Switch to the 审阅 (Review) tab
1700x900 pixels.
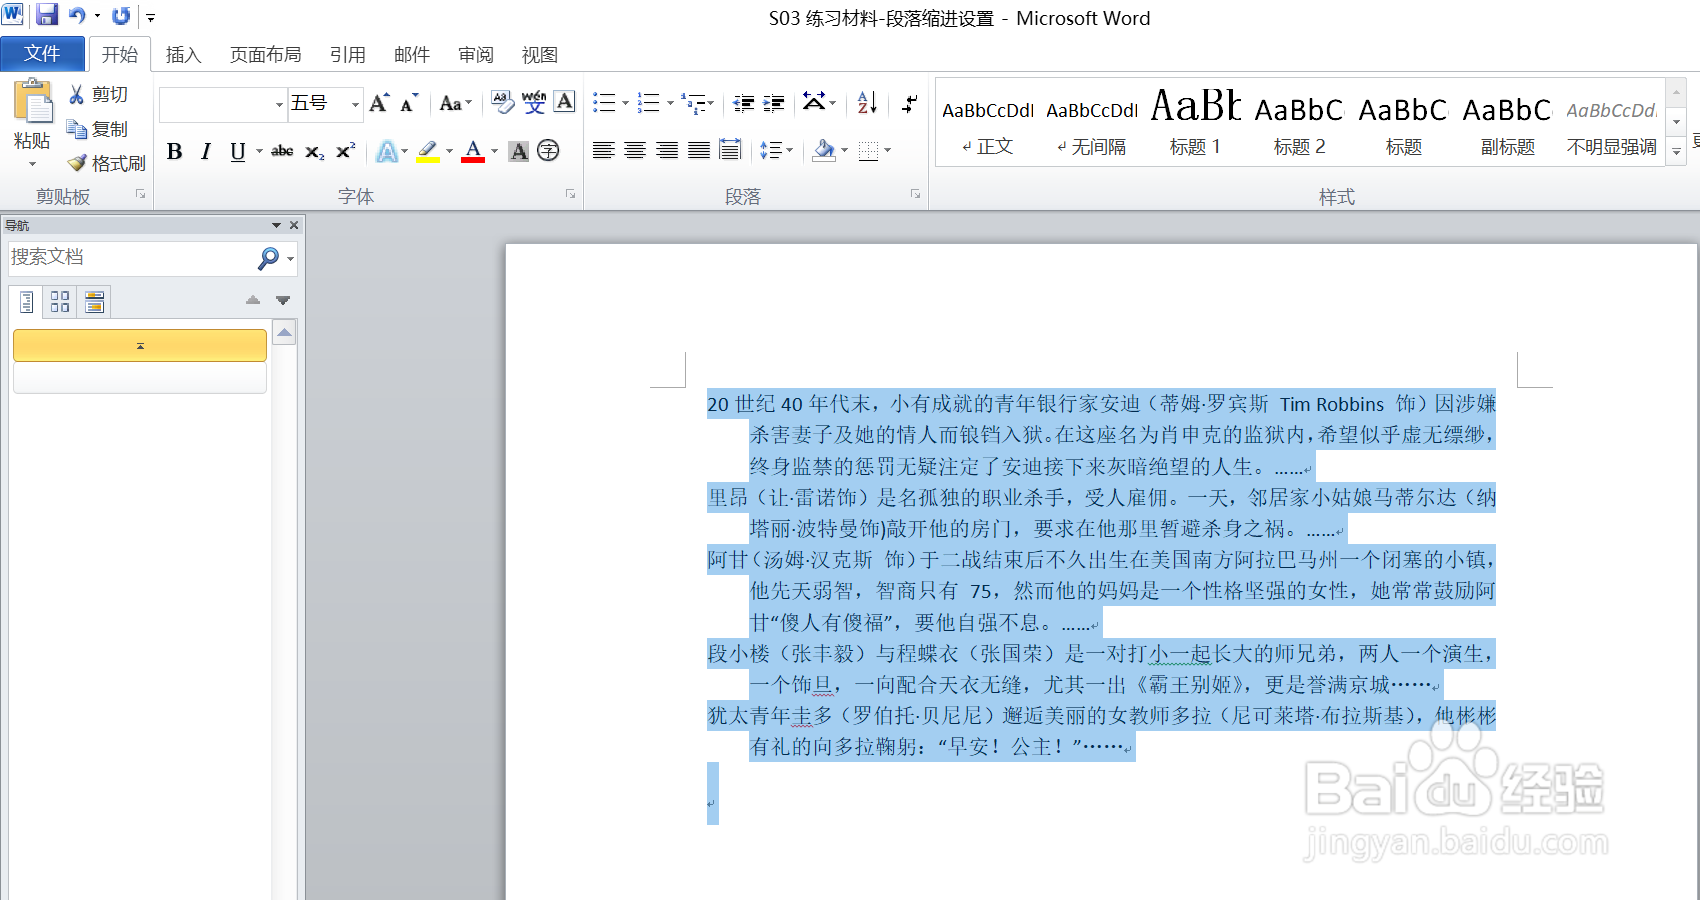point(475,55)
